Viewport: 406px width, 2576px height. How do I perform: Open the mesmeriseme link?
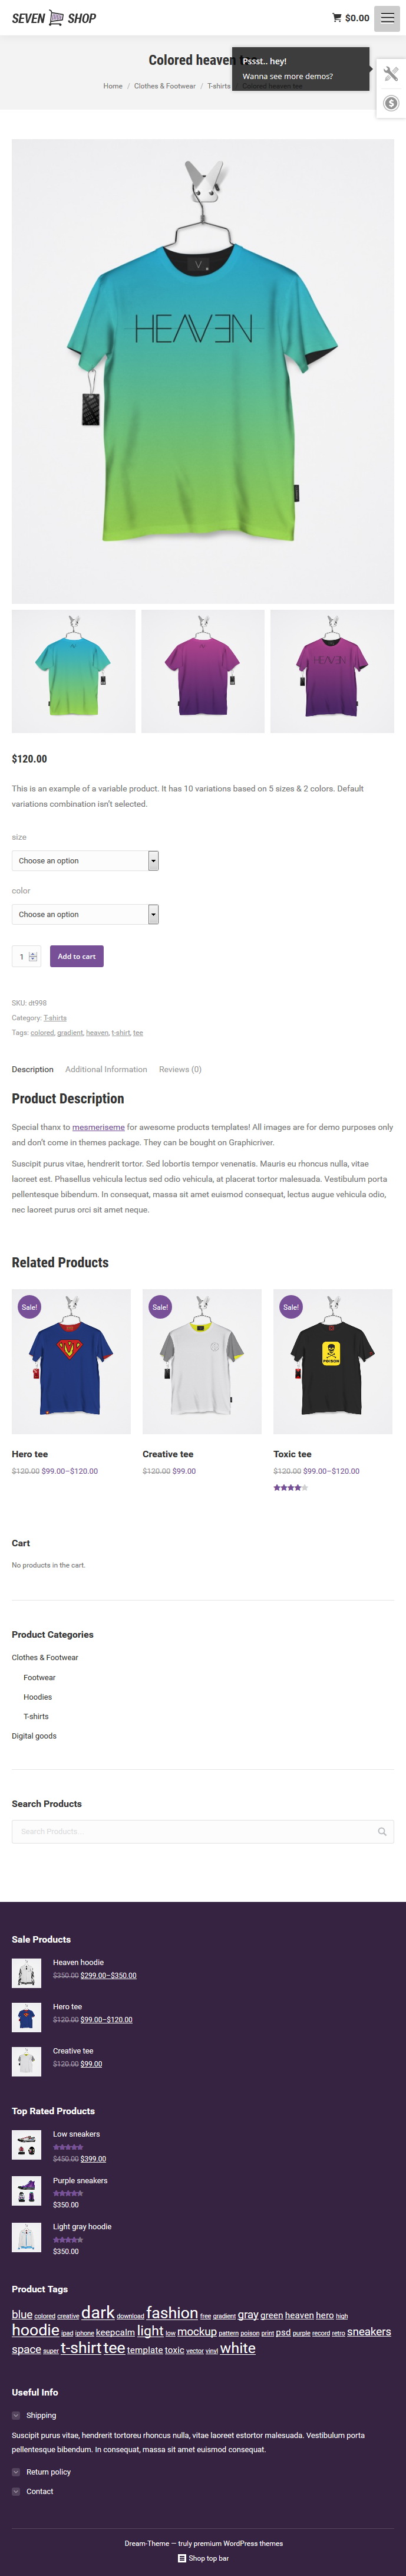point(98,1127)
